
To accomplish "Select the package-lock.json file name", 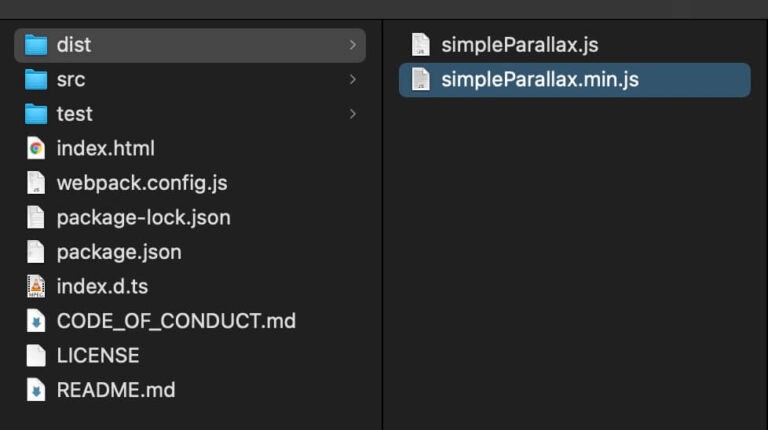I will click(x=144, y=217).
